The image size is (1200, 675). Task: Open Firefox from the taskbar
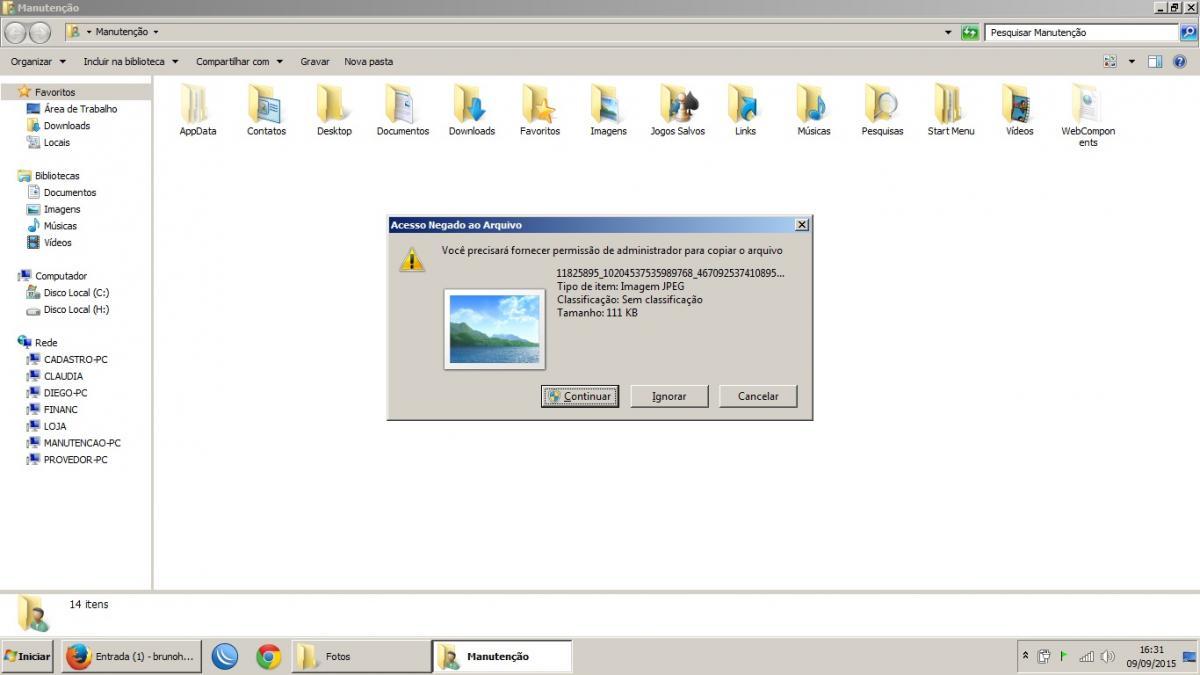131,657
